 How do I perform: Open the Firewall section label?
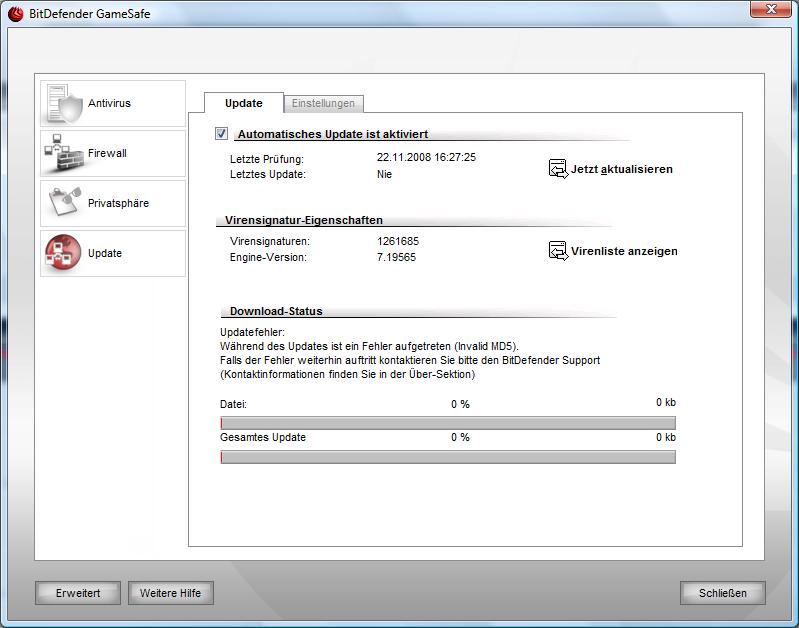pos(107,153)
